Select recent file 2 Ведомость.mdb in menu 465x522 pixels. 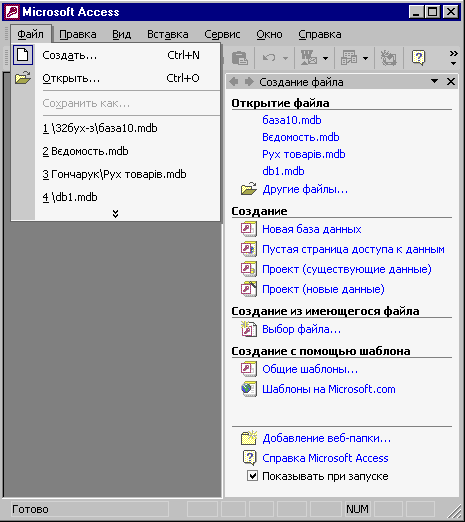(116, 151)
